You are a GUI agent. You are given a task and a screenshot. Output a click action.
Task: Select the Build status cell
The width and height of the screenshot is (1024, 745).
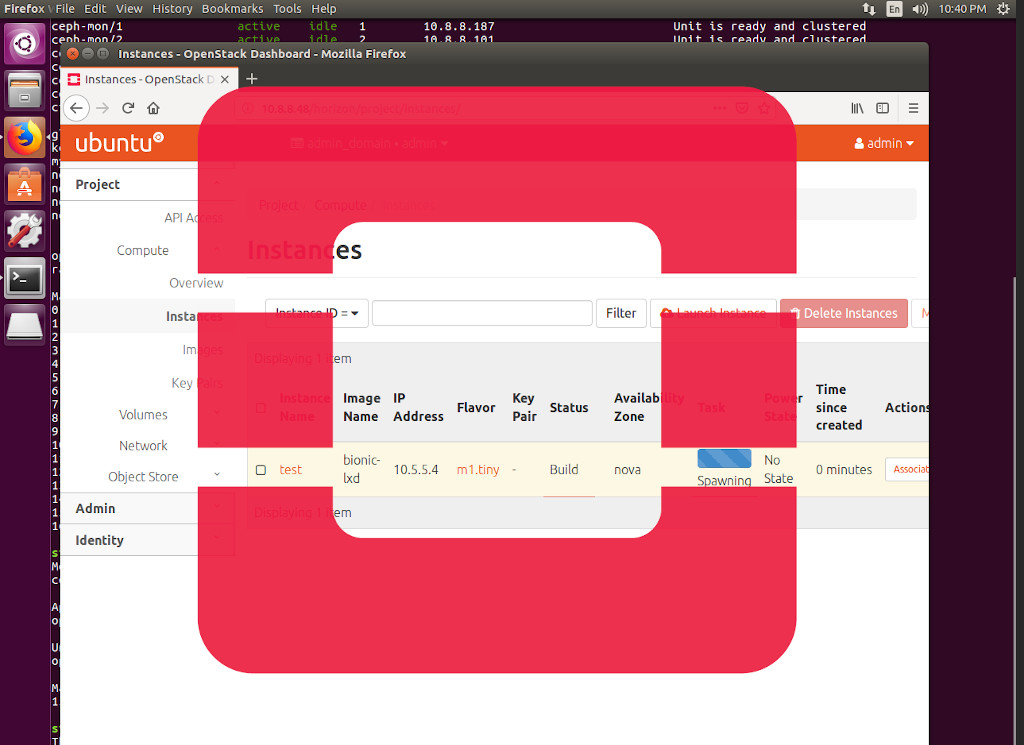564,469
